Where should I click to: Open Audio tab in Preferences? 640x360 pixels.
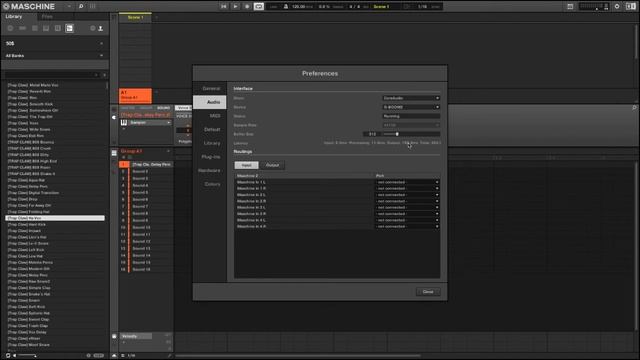tap(210, 102)
